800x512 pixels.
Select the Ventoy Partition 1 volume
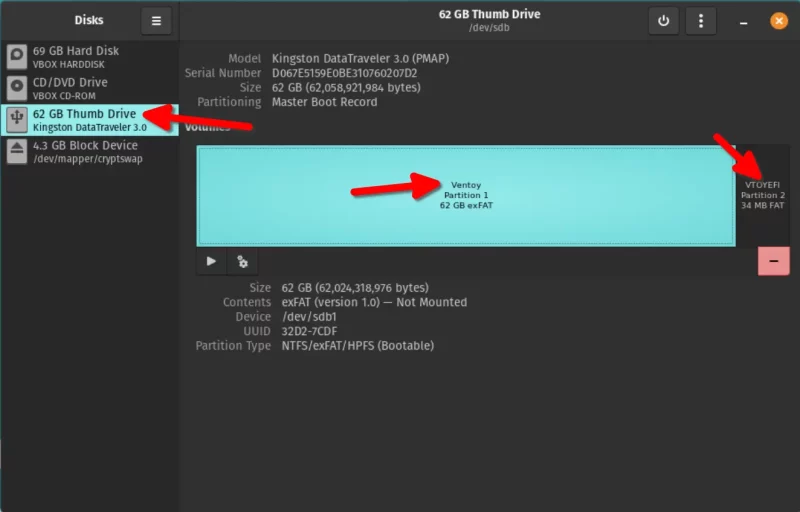[x=466, y=196]
